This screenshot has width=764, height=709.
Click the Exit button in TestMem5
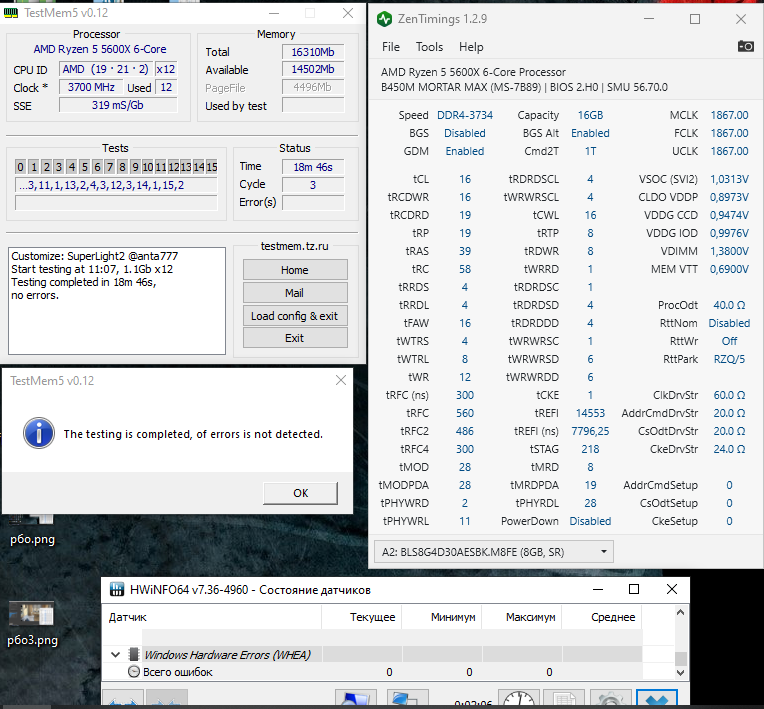coord(295,338)
